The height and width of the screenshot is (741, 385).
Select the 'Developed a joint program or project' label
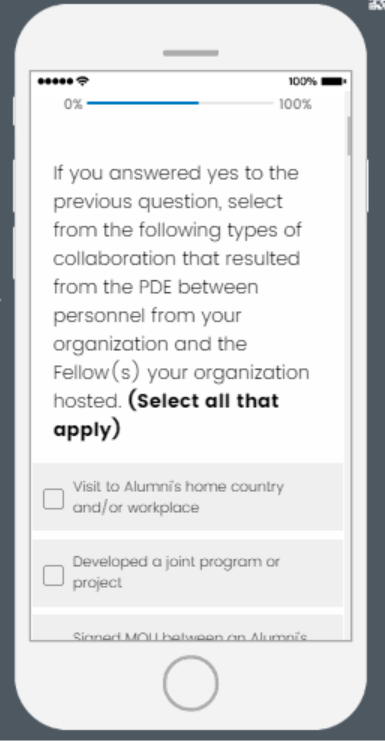[176, 572]
